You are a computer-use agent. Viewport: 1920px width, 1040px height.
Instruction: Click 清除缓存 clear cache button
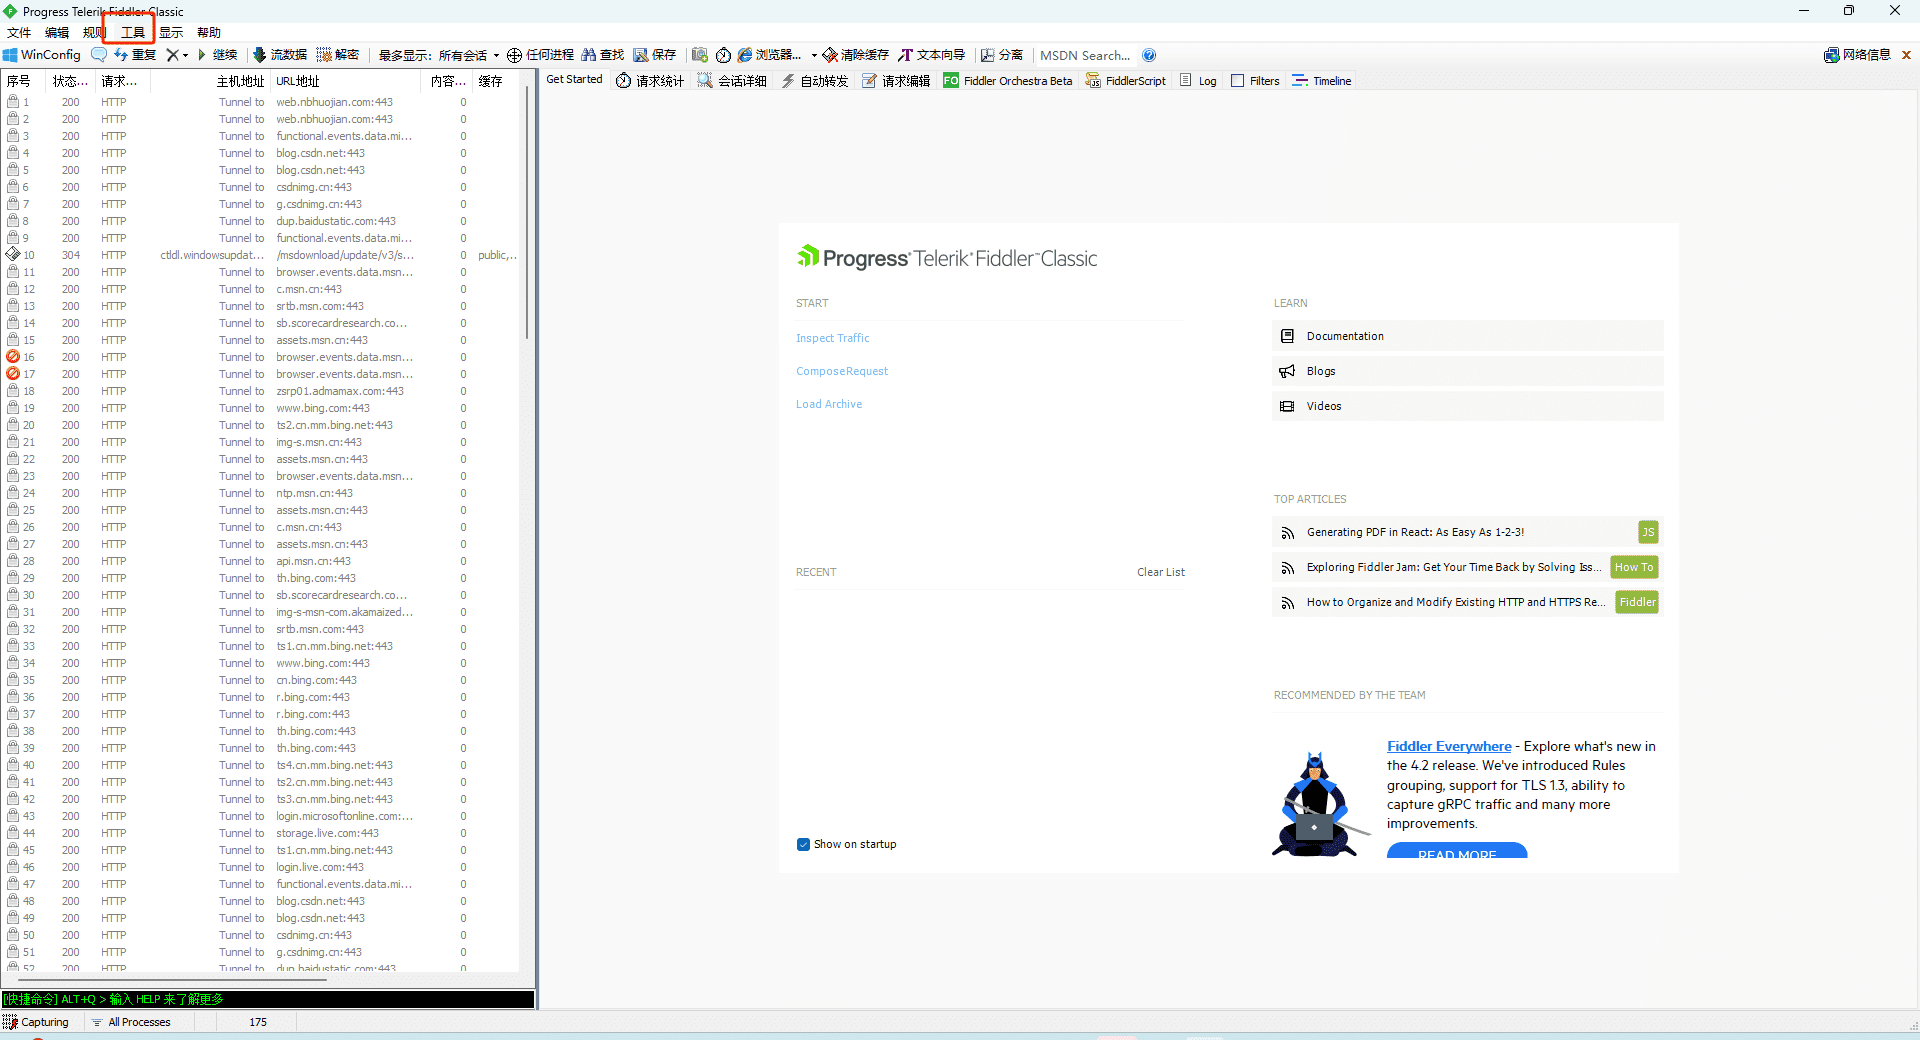click(x=856, y=55)
